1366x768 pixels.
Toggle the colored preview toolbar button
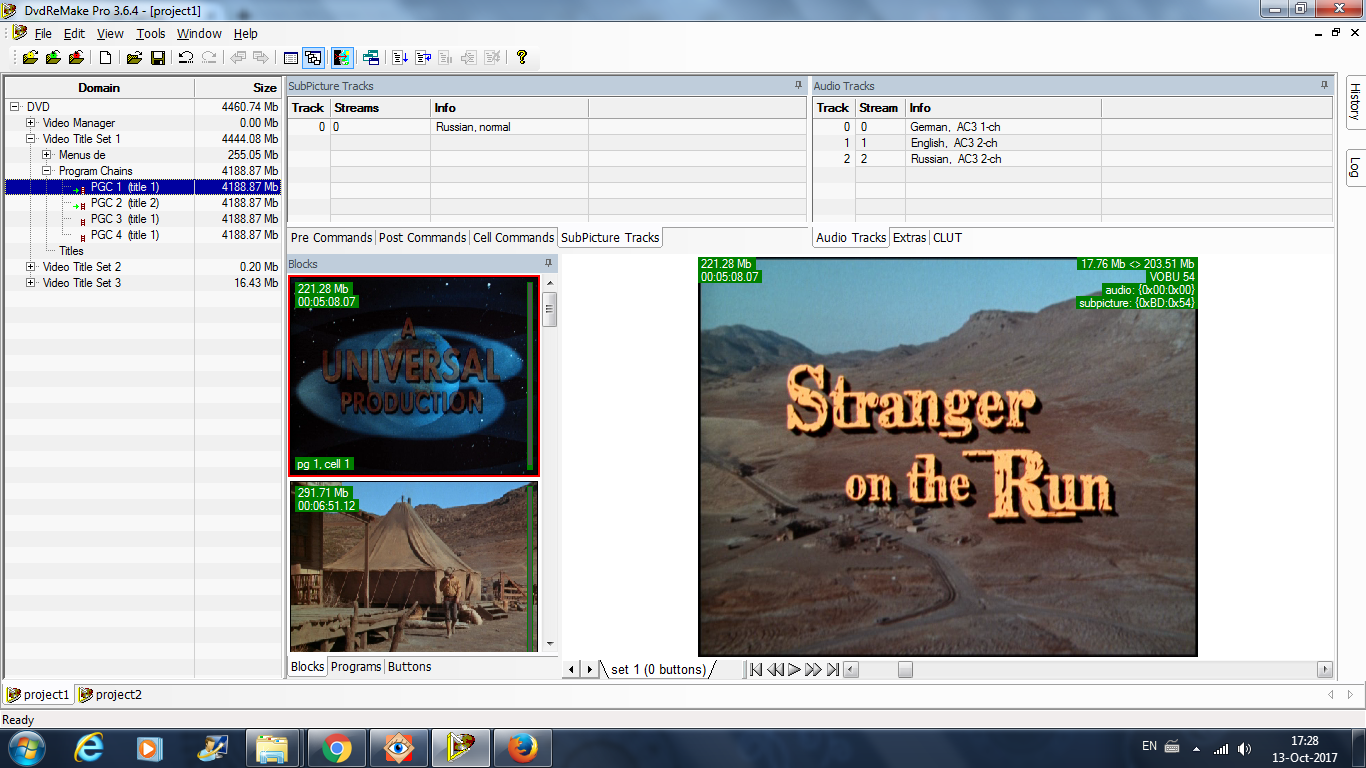click(342, 58)
